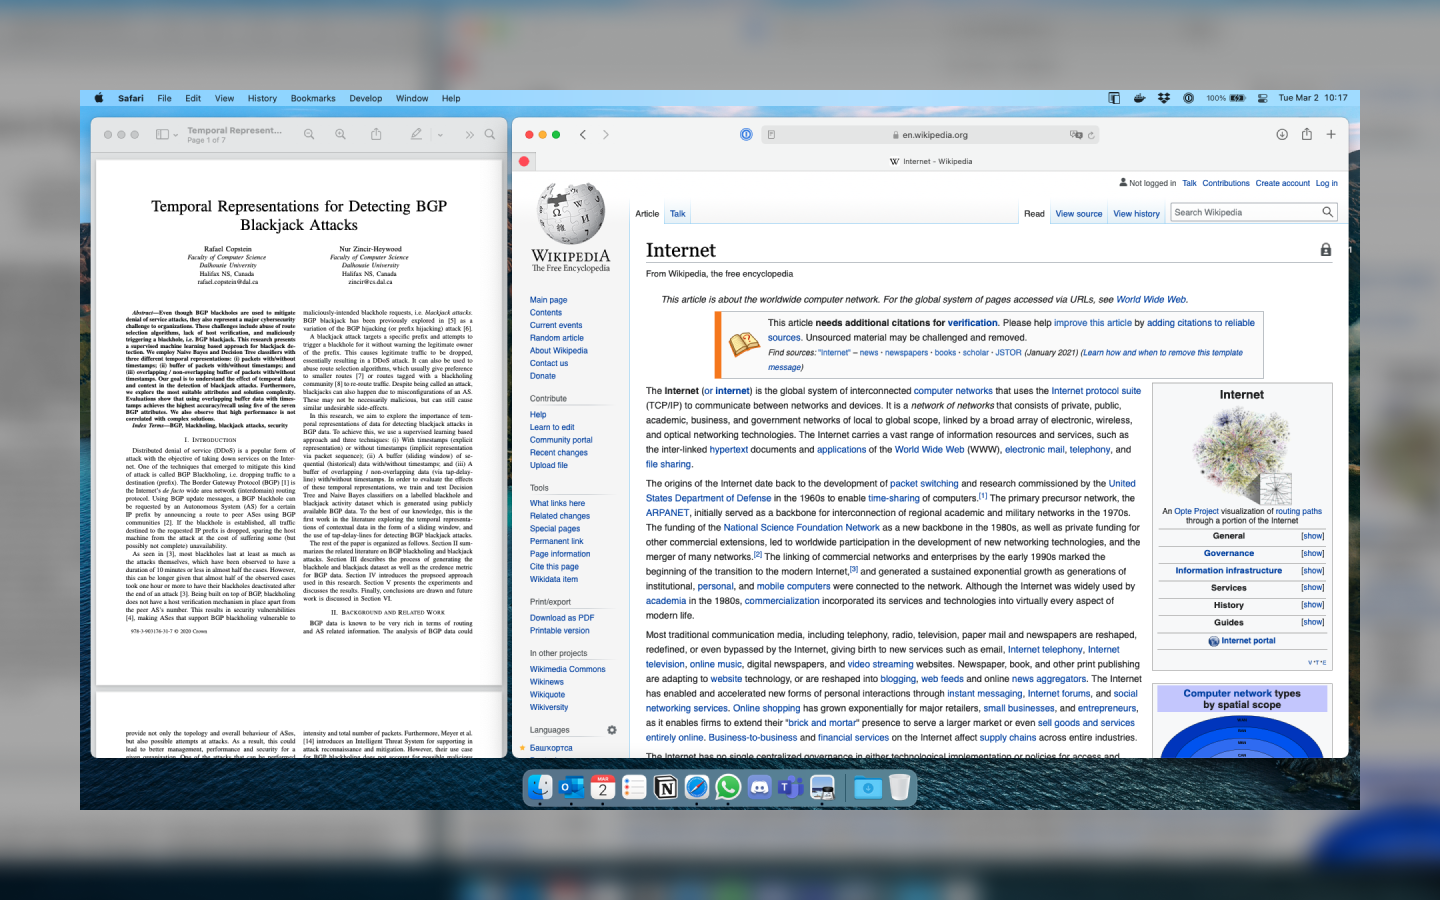Open the 1Password extension in Safari toolbar

746,134
